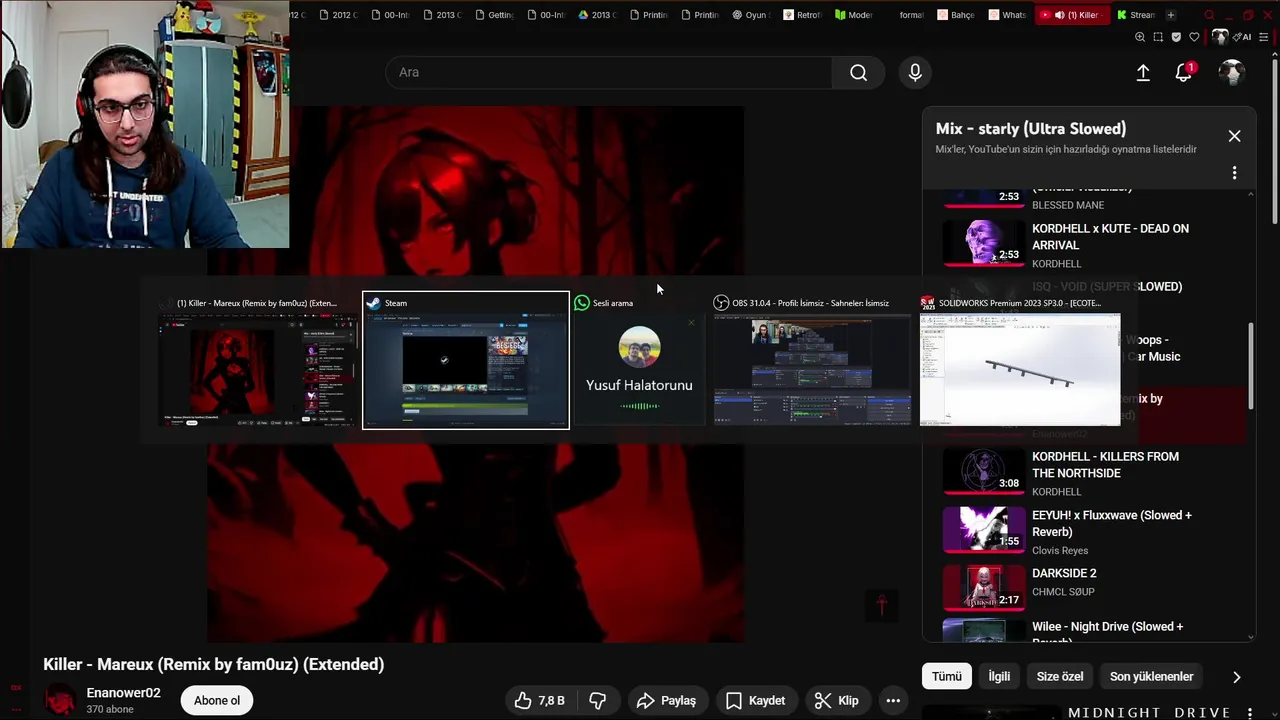
Task: Open the Bahçe browser tab
Action: 956,15
